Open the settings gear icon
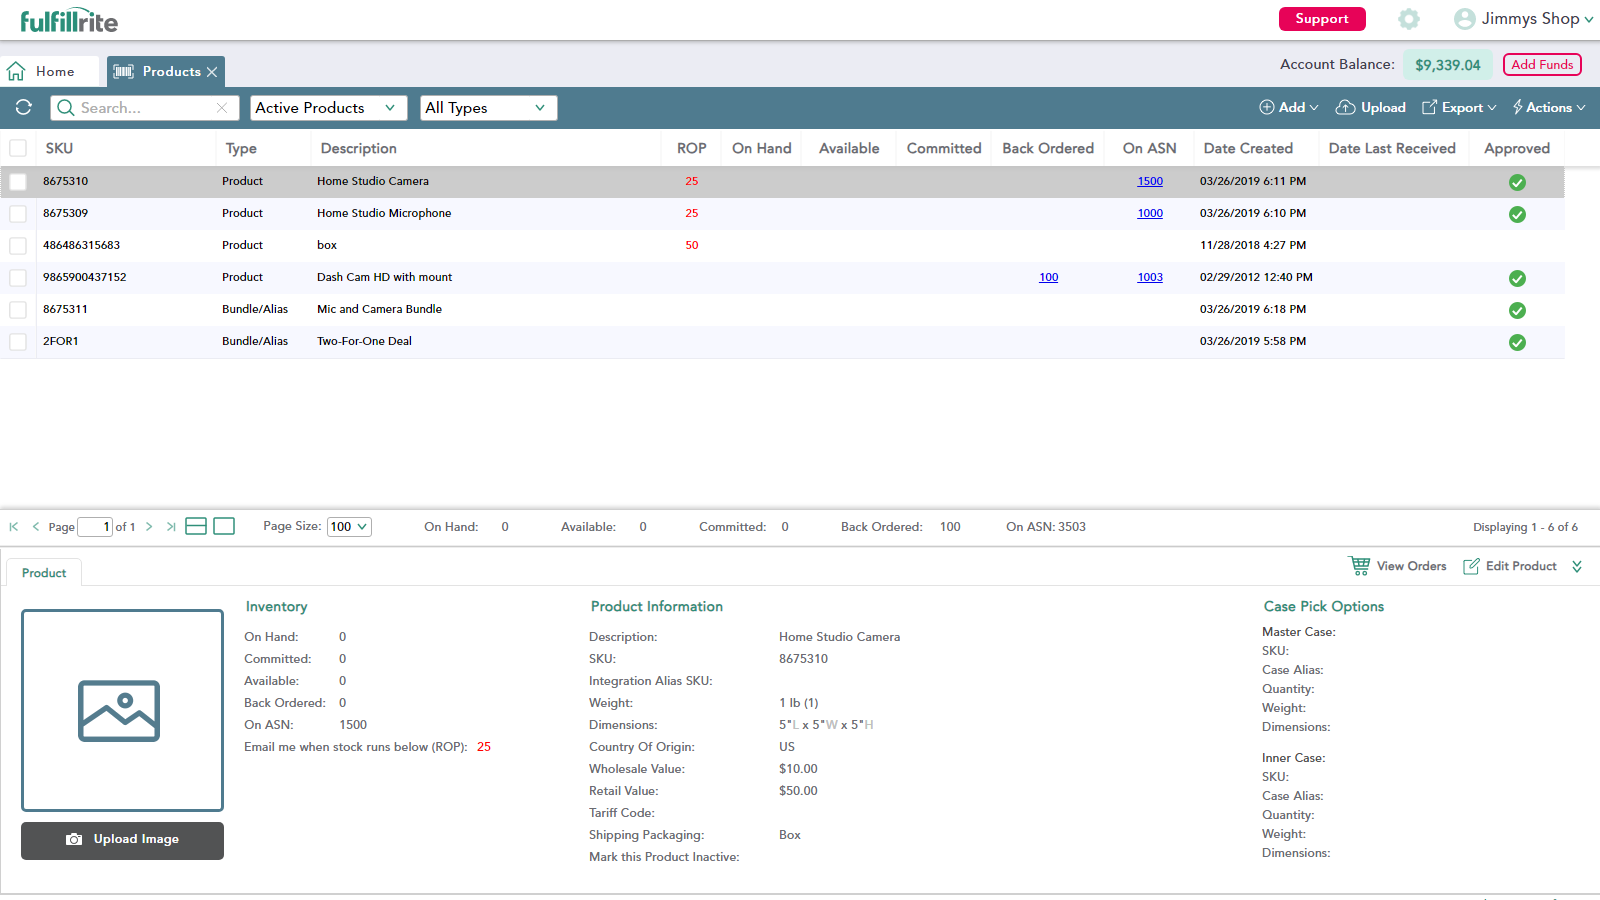The width and height of the screenshot is (1600, 900). coord(1409,19)
